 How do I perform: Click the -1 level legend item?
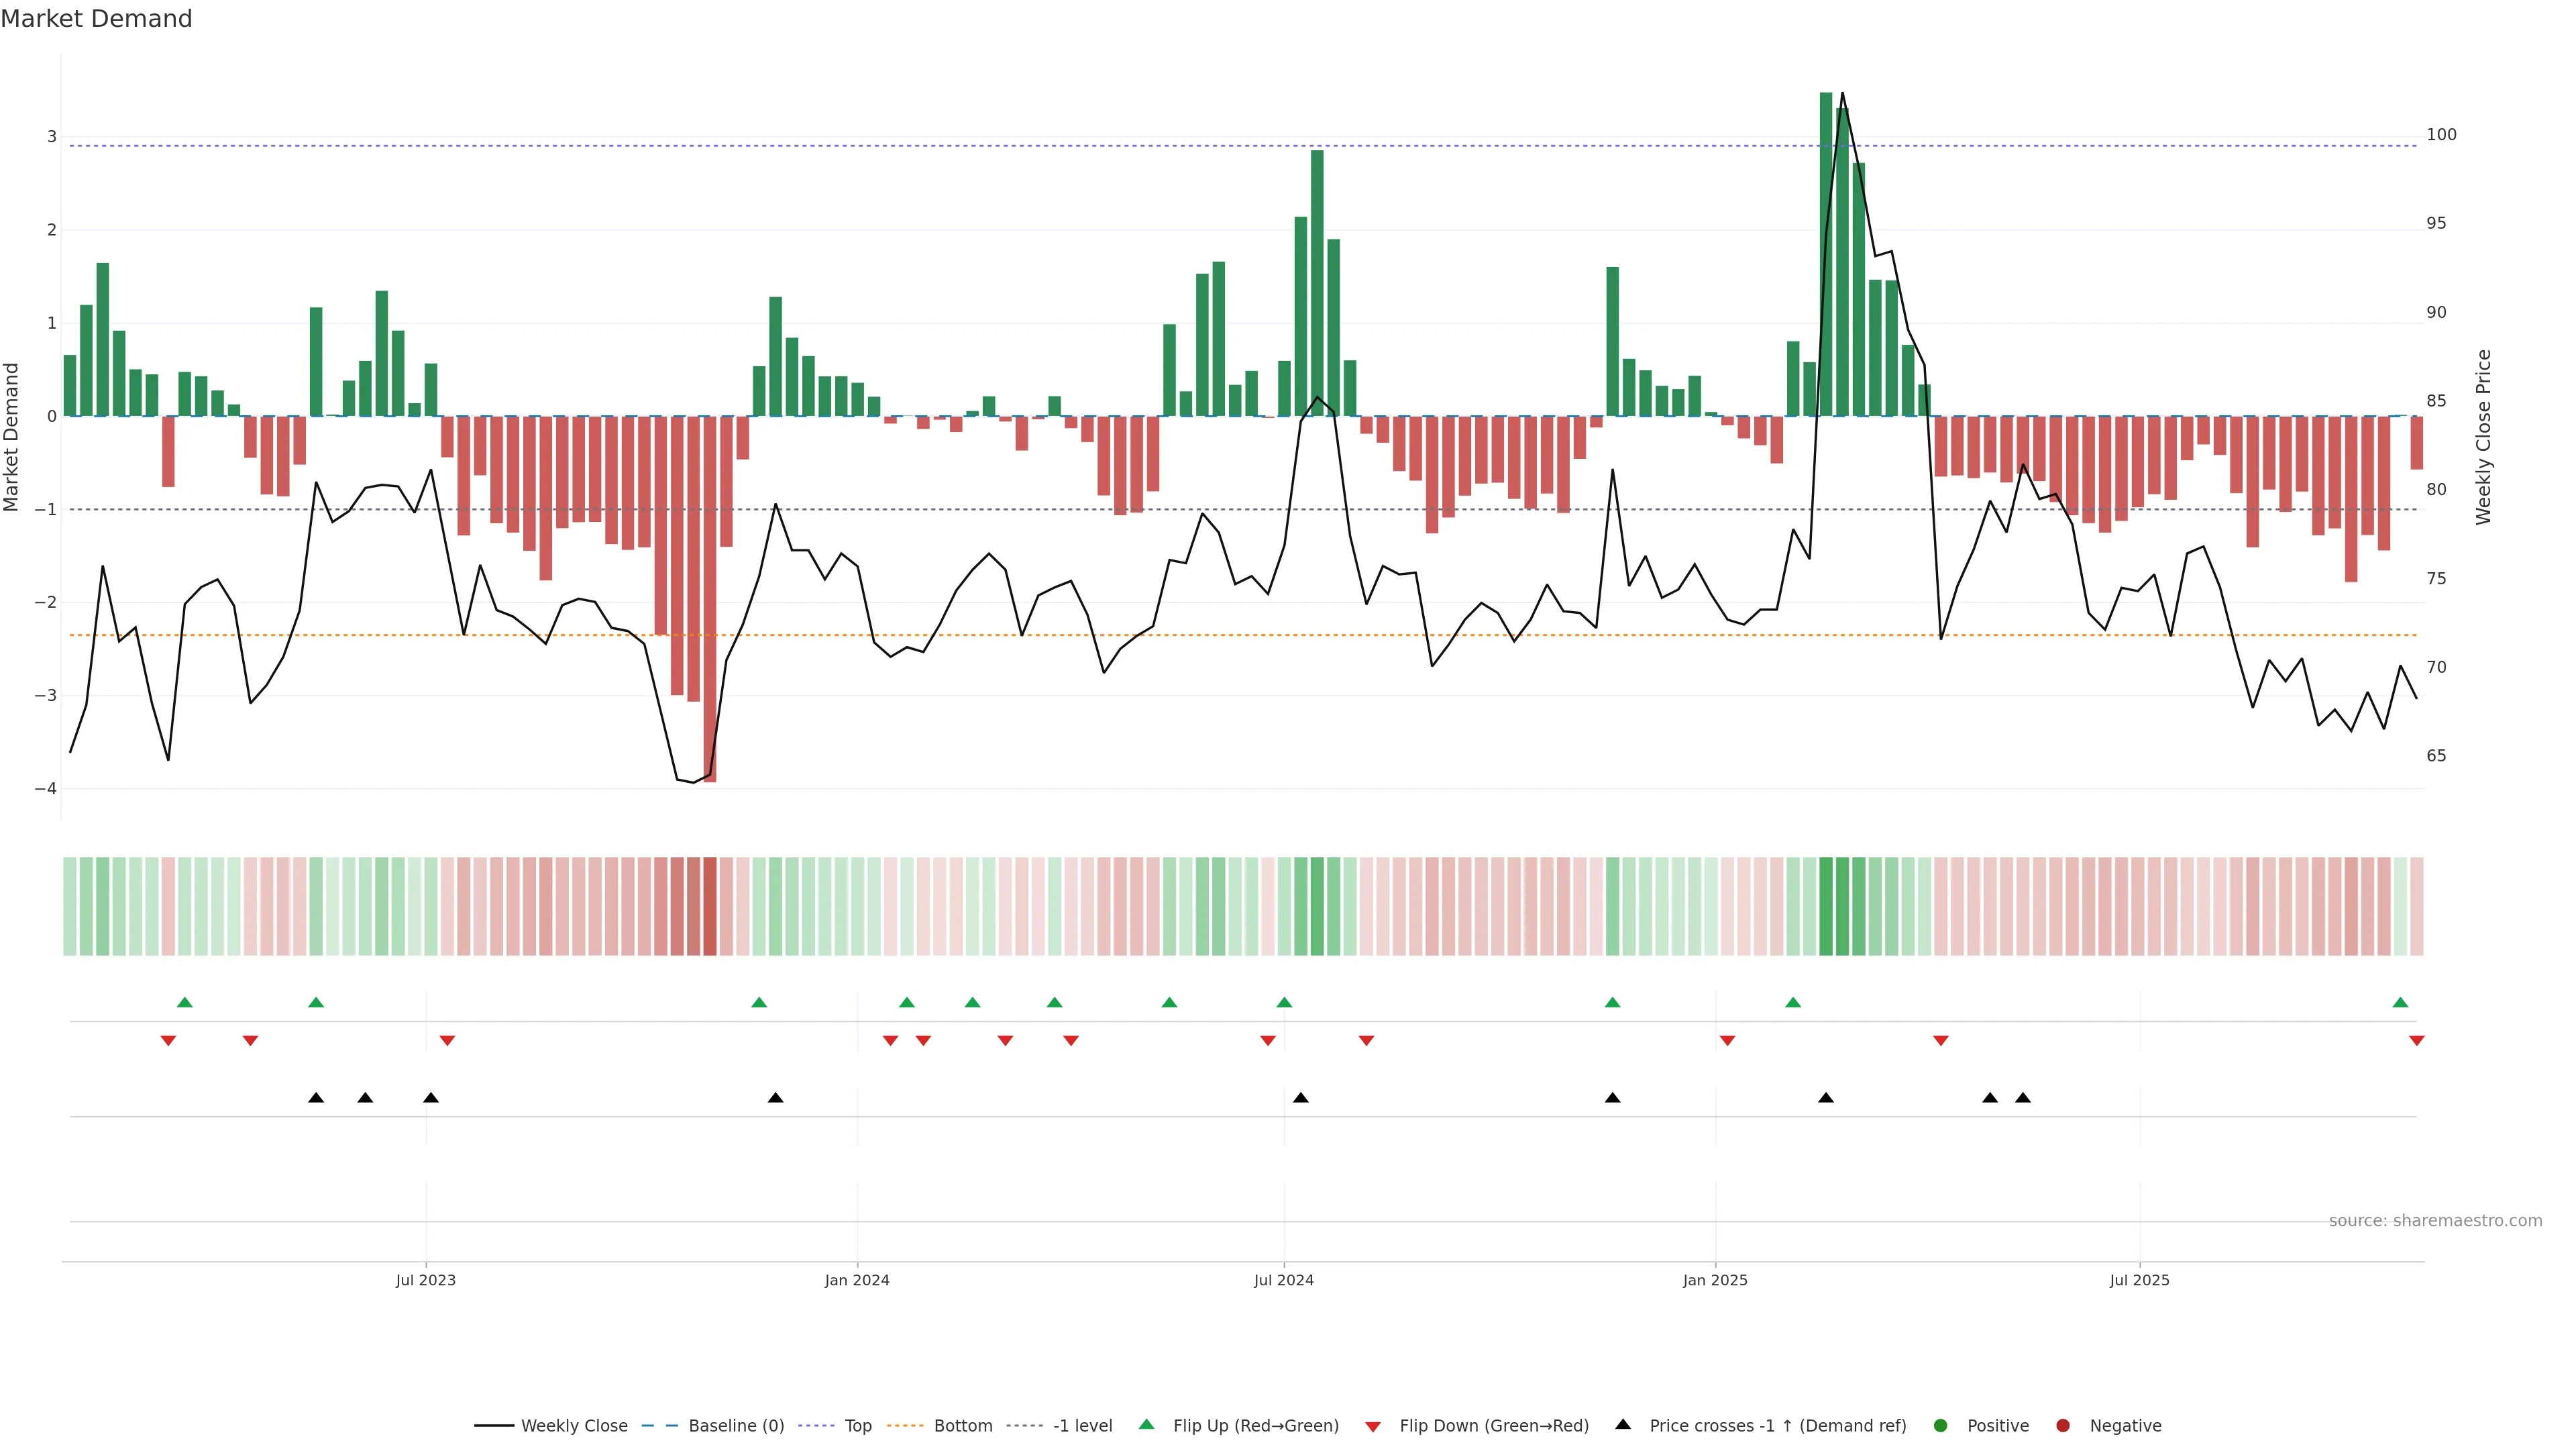(1082, 1426)
